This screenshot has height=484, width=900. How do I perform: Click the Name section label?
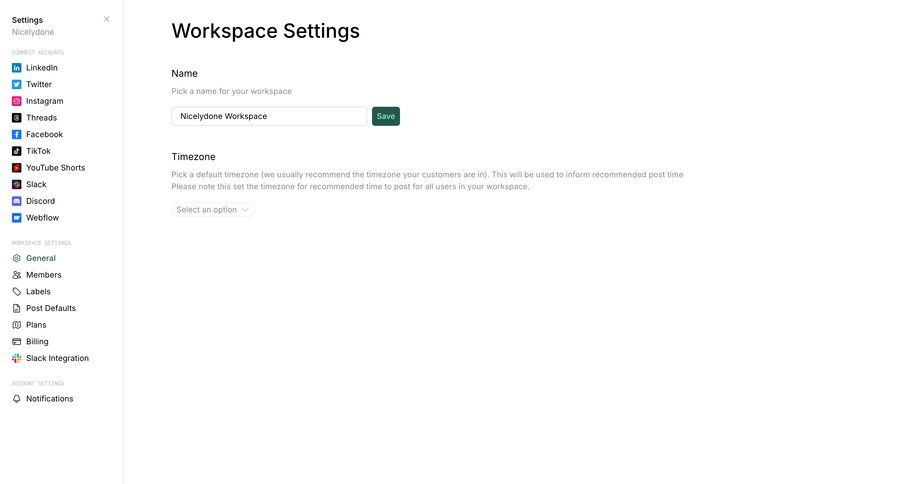click(x=184, y=73)
